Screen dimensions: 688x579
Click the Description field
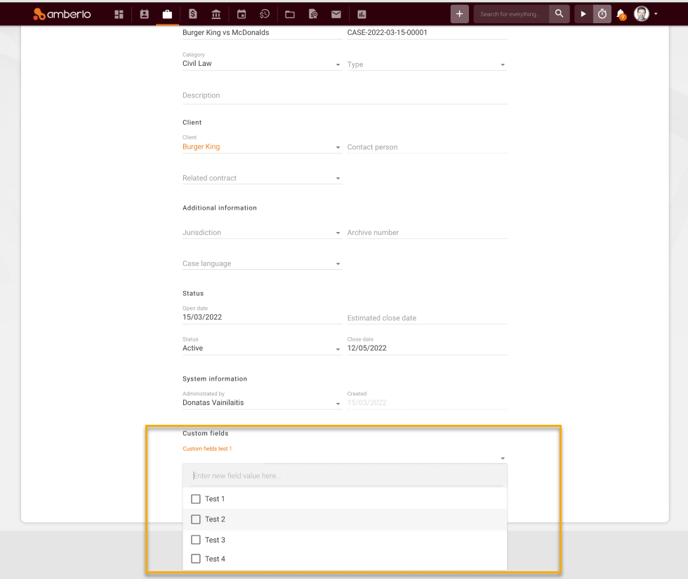pyautogui.click(x=344, y=96)
